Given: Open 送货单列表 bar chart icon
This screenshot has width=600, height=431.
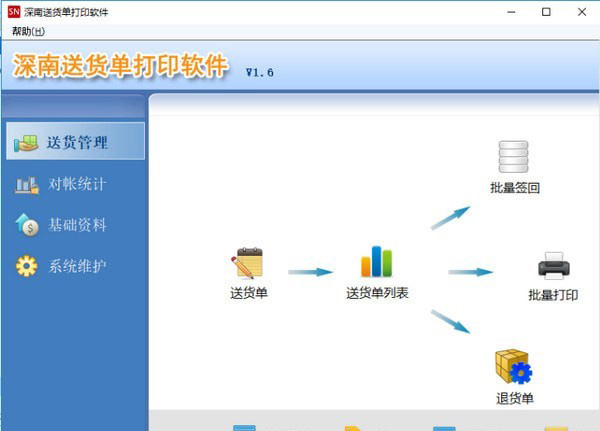Looking at the screenshot, I should point(377,261).
